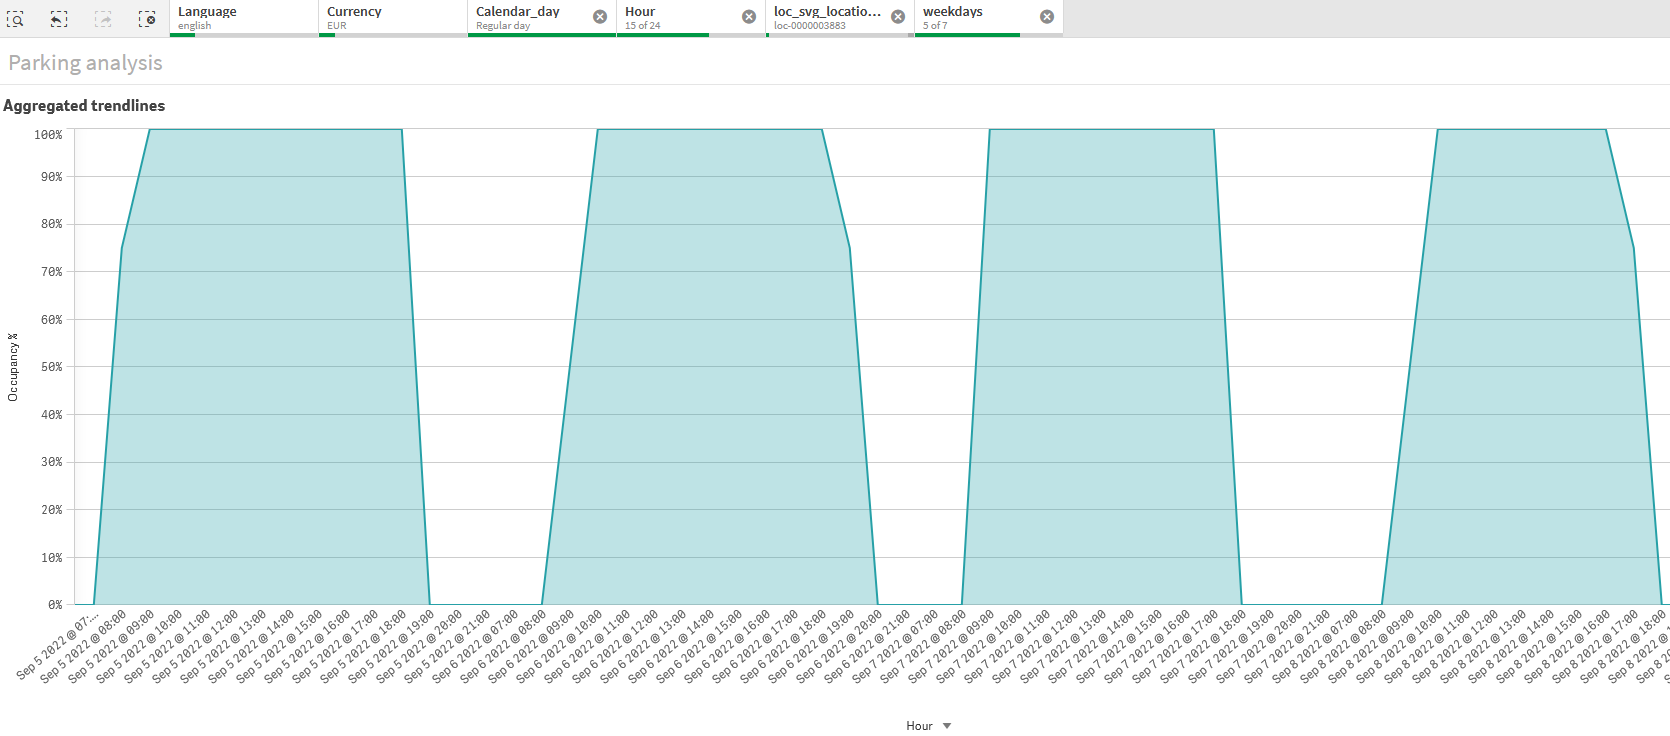The width and height of the screenshot is (1670, 736).
Task: Step back in selections
Action: (x=59, y=19)
